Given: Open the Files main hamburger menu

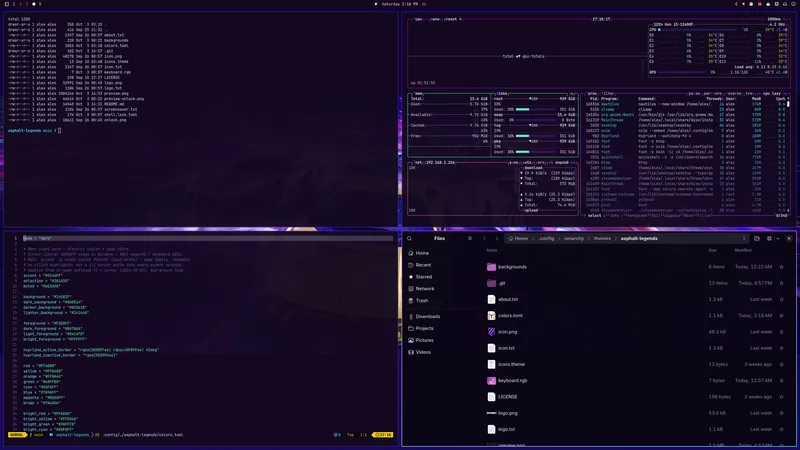Looking at the screenshot, I should pyautogui.click(x=470, y=238).
